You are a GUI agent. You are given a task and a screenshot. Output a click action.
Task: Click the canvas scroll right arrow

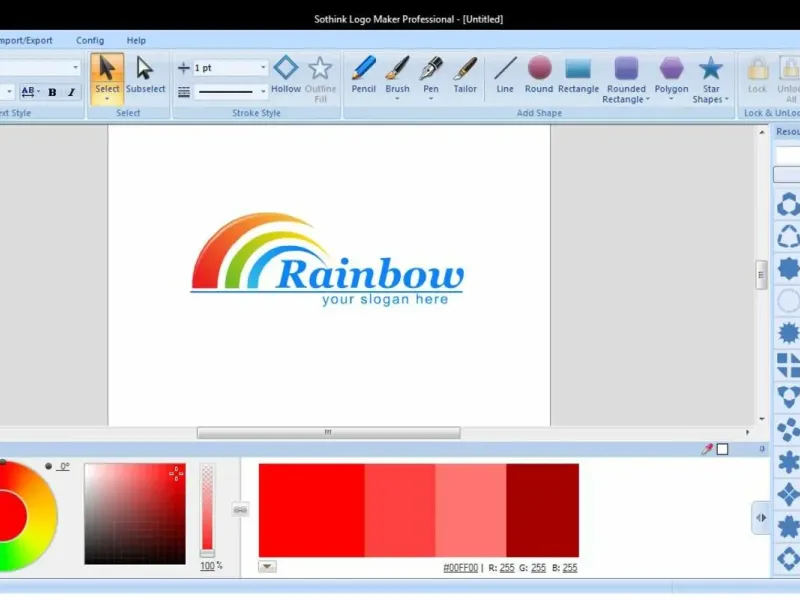pos(747,432)
